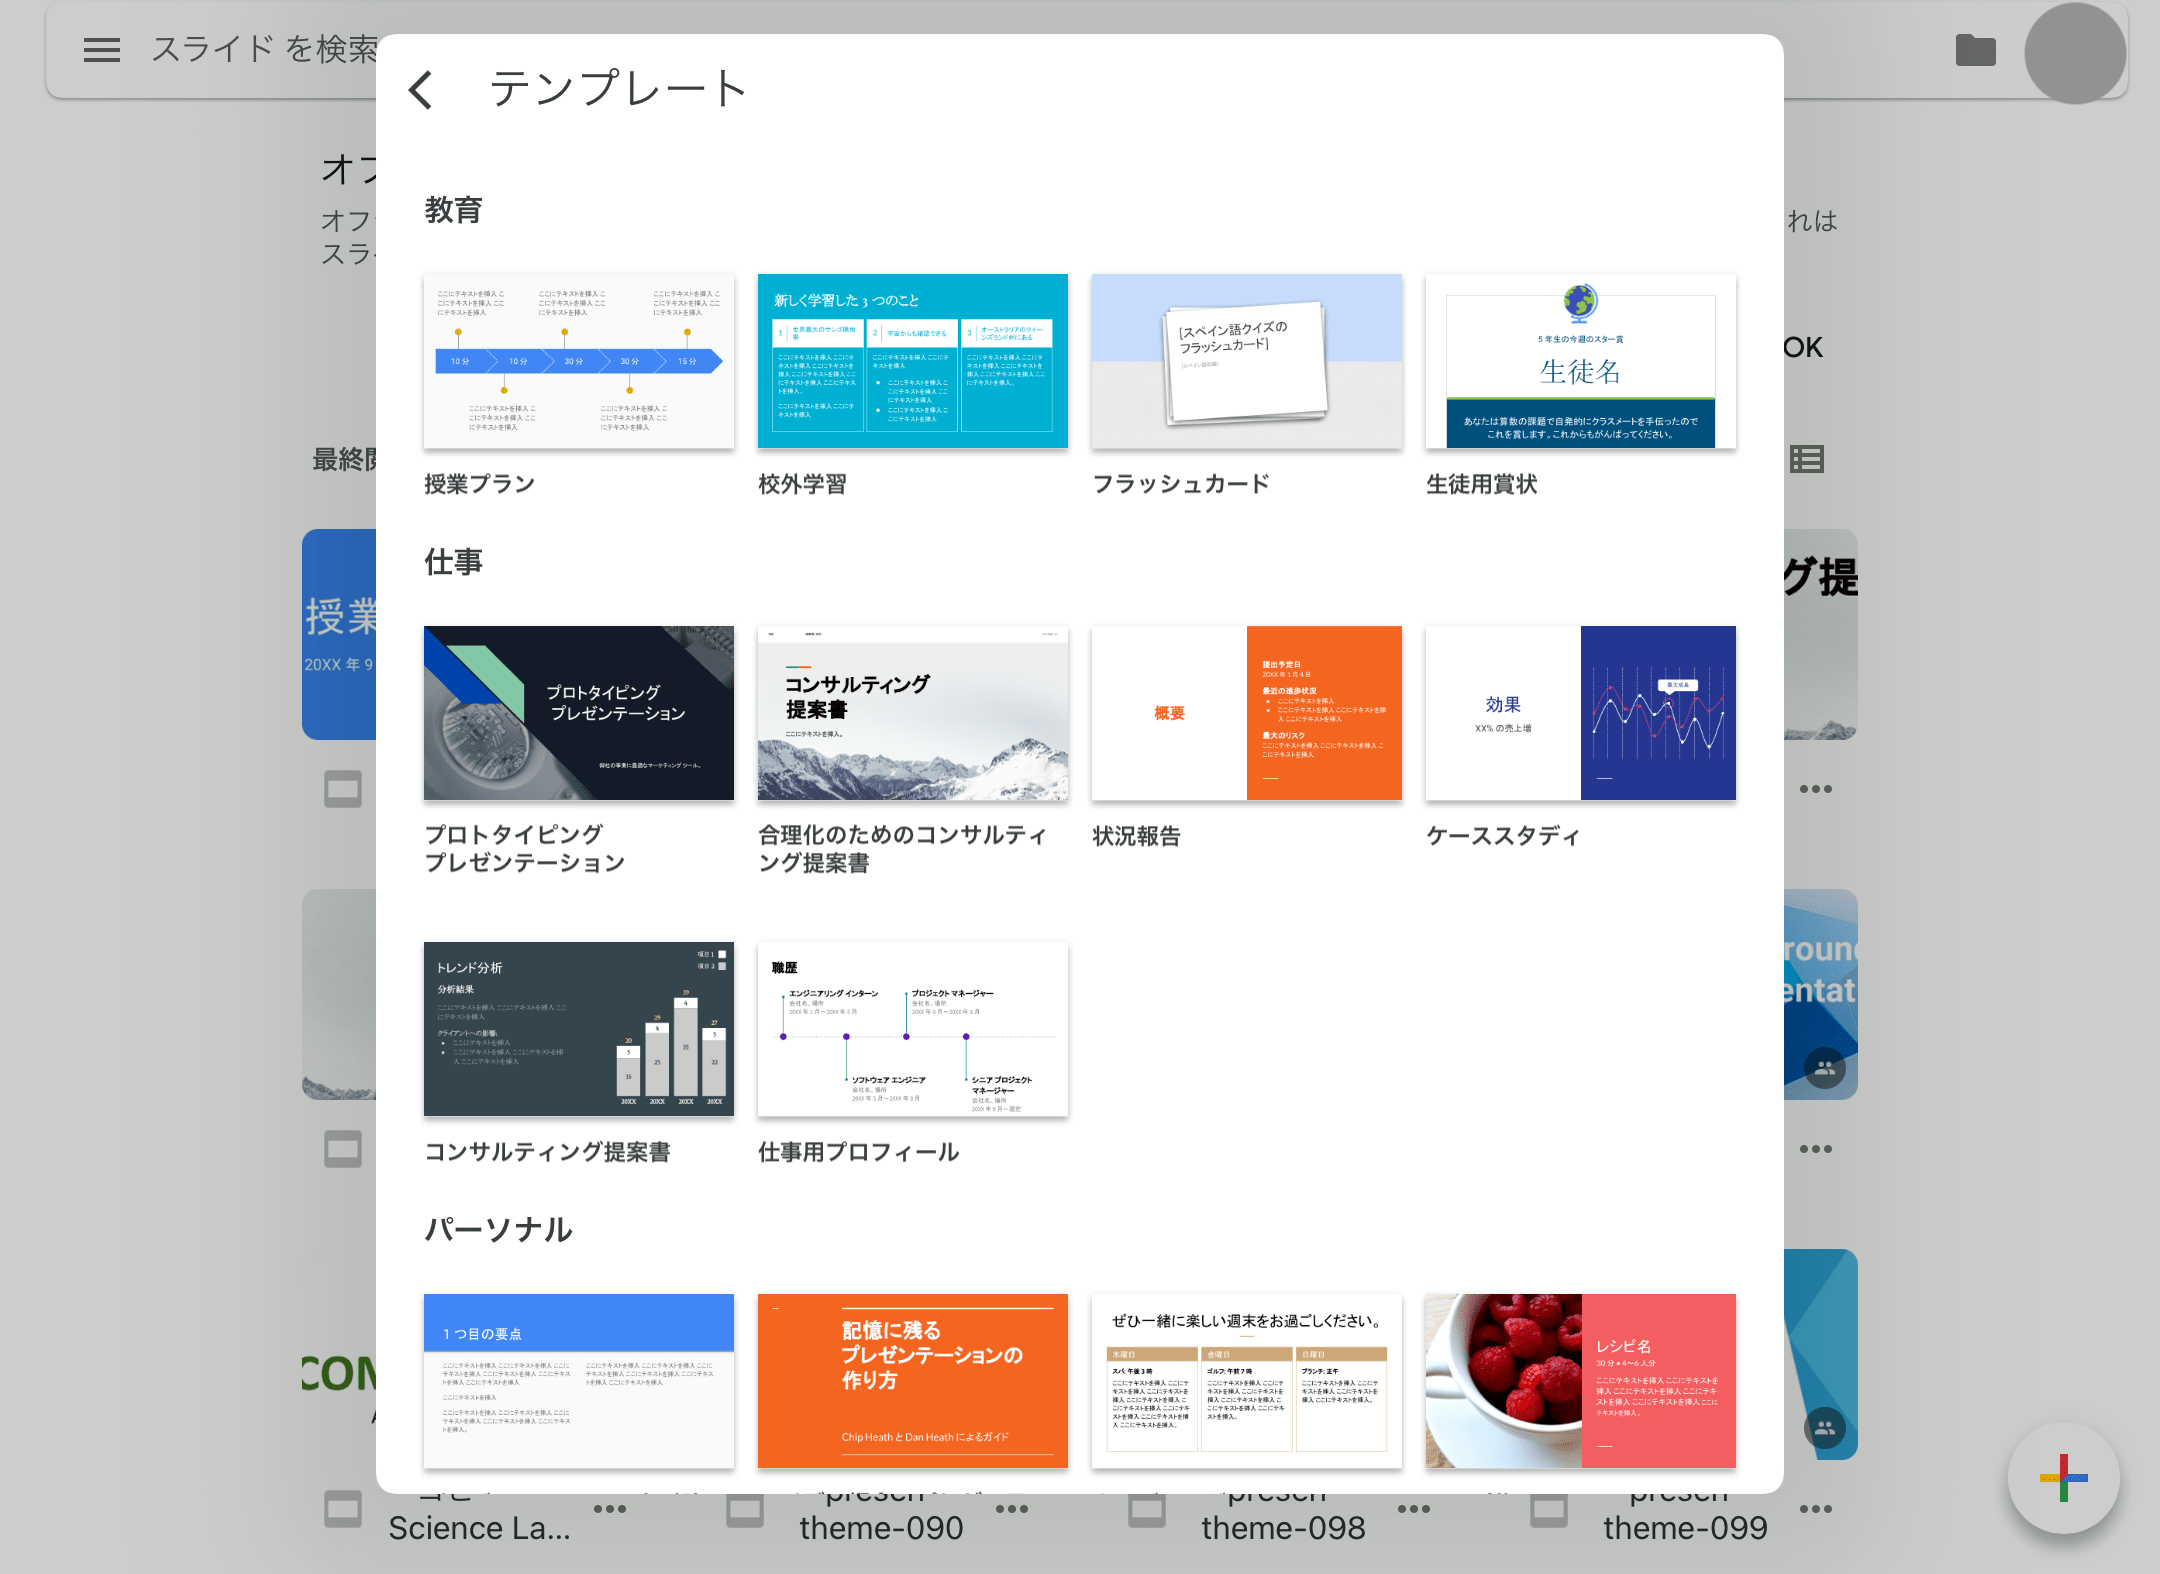The height and width of the screenshot is (1574, 2160).
Task: Pick the トレンド分析 コンサルティング提案書 template
Action: (x=579, y=1029)
